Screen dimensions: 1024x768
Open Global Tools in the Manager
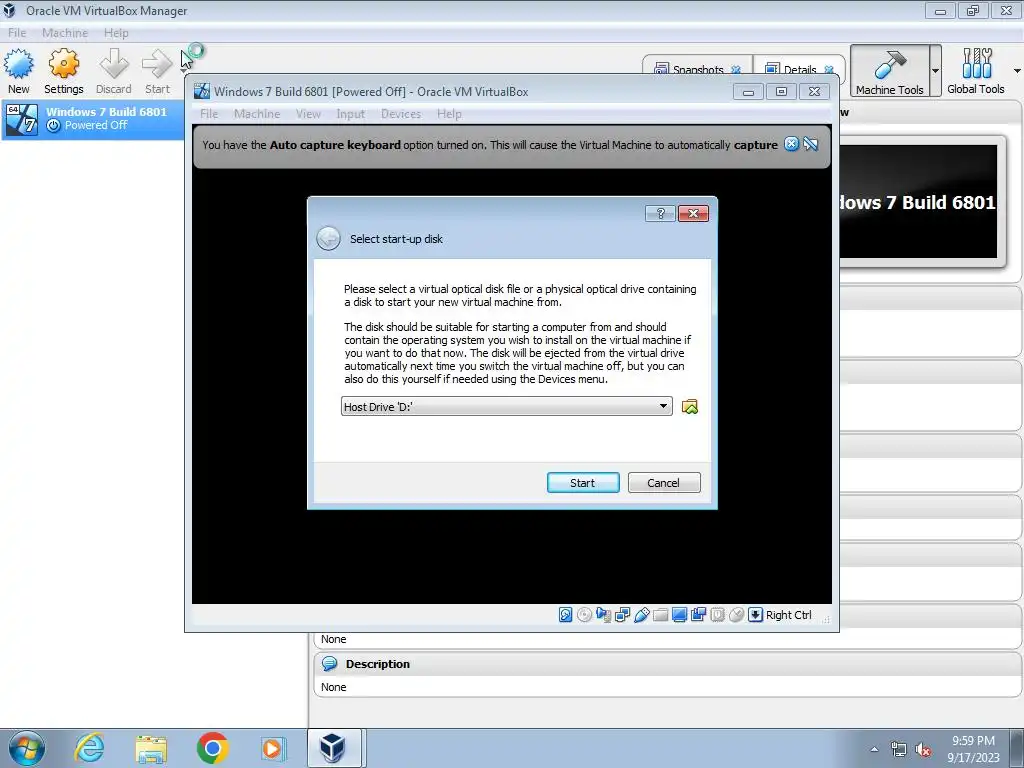click(x=976, y=71)
